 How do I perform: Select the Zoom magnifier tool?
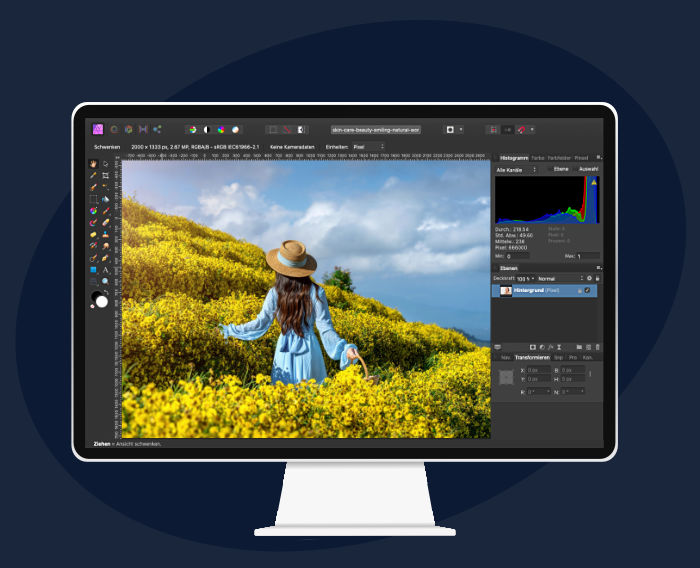point(106,282)
